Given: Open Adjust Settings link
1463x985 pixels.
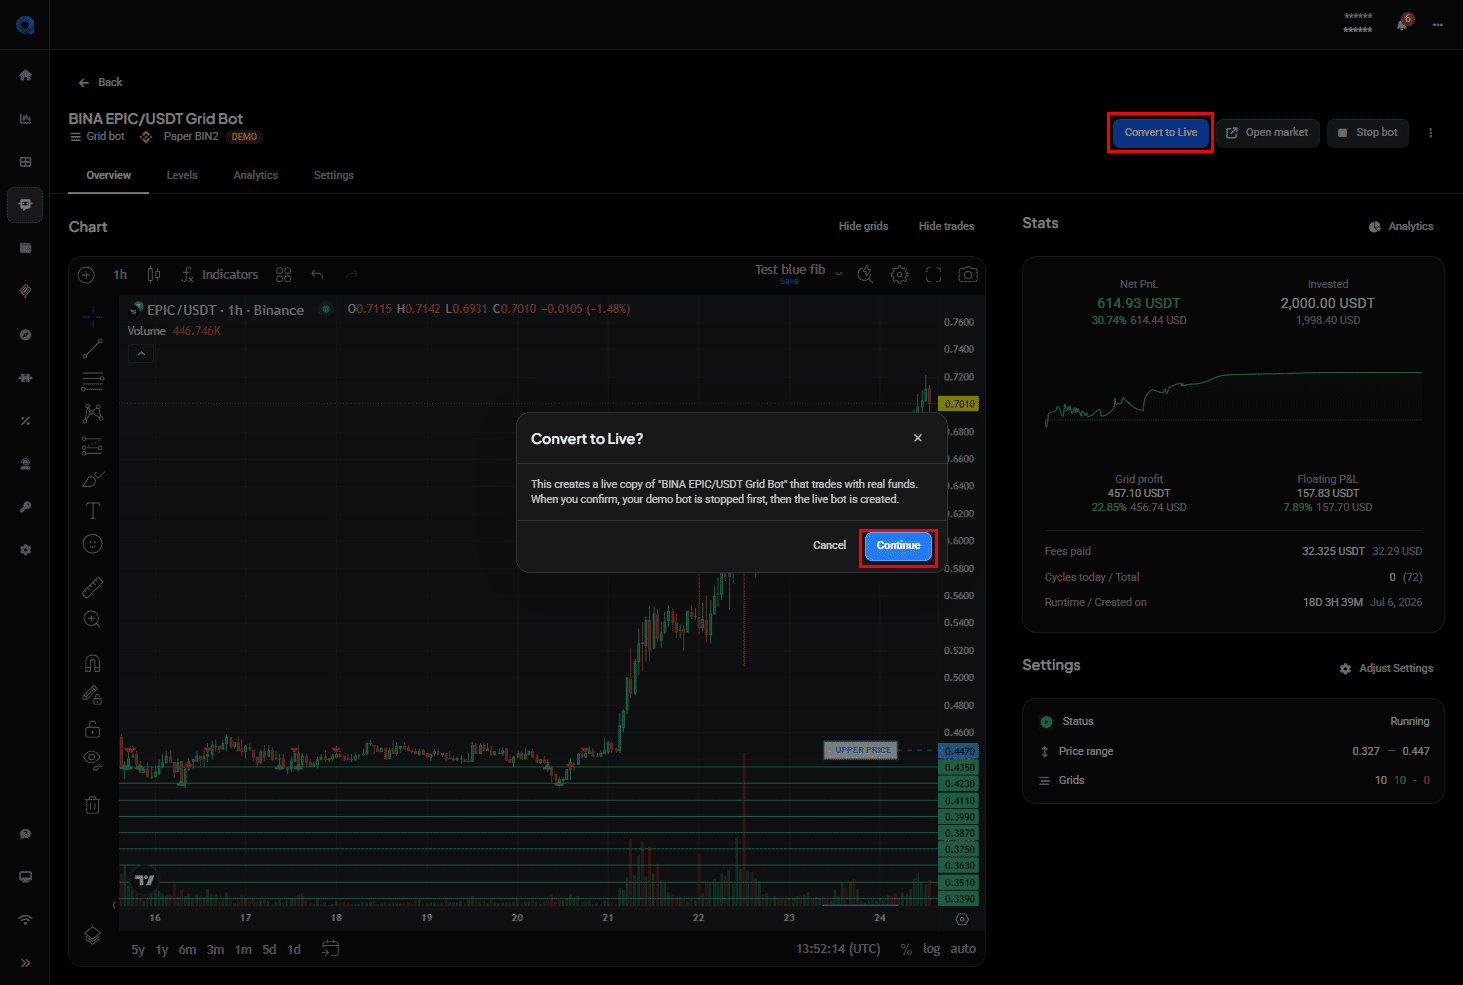Looking at the screenshot, I should coord(1386,668).
